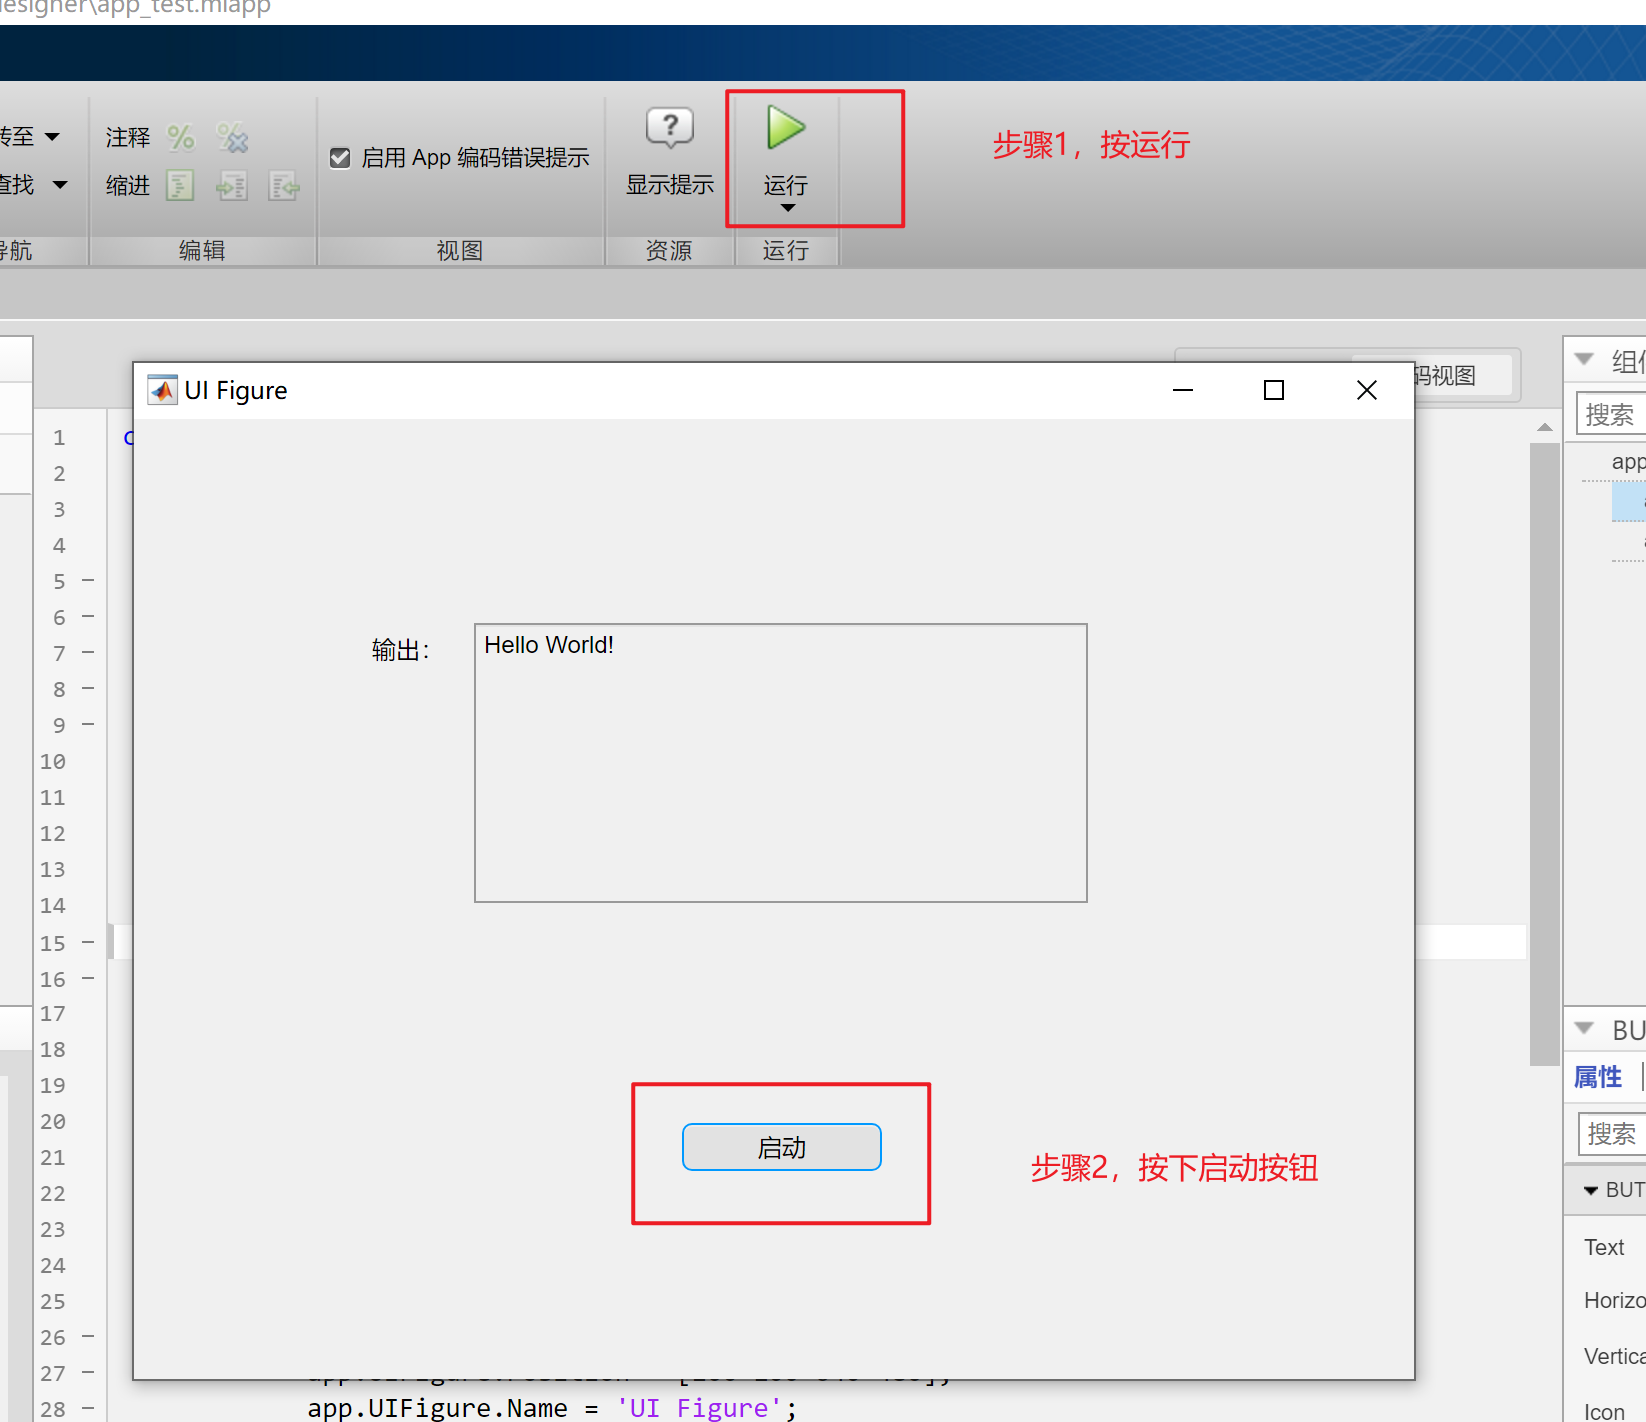
Task: Click the 显示提示 question-mark icon
Action: coord(668,128)
